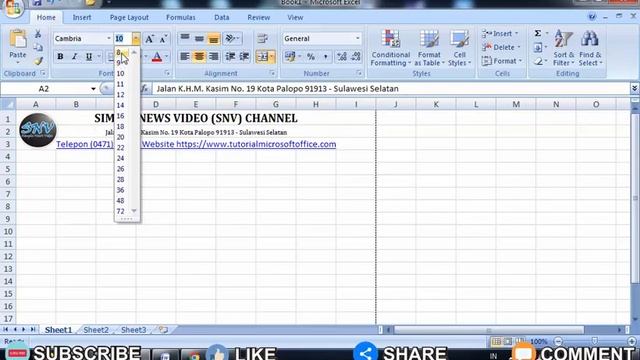Click Percent Style icon
The width and height of the screenshot is (640, 360).
pyautogui.click(x=311, y=57)
